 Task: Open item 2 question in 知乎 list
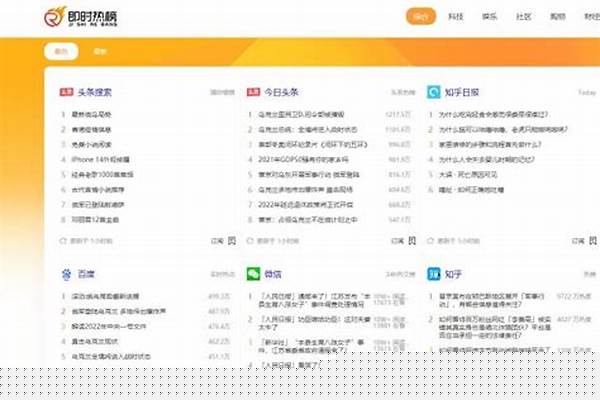click(495, 327)
